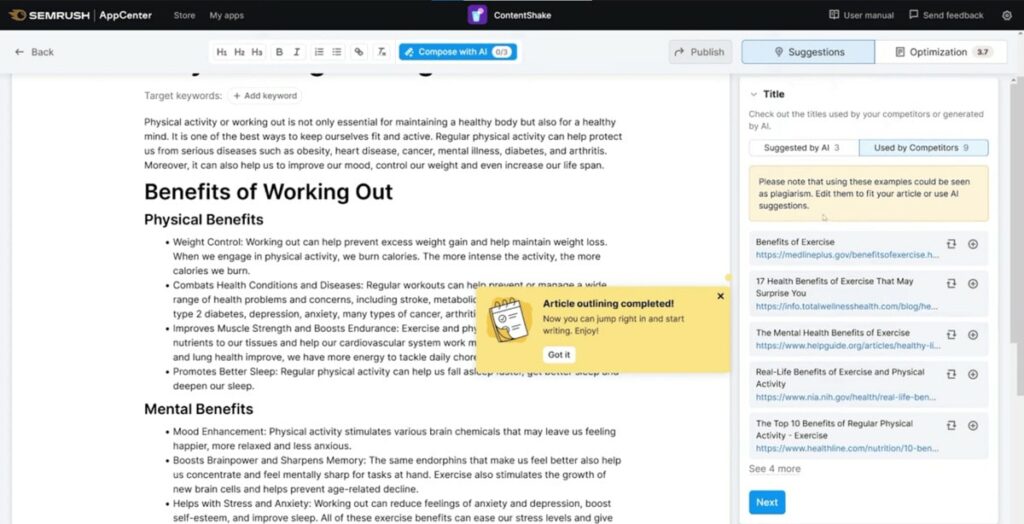The width and height of the screenshot is (1024, 524).
Task: Open settings gear icon
Action: [x=1006, y=15]
